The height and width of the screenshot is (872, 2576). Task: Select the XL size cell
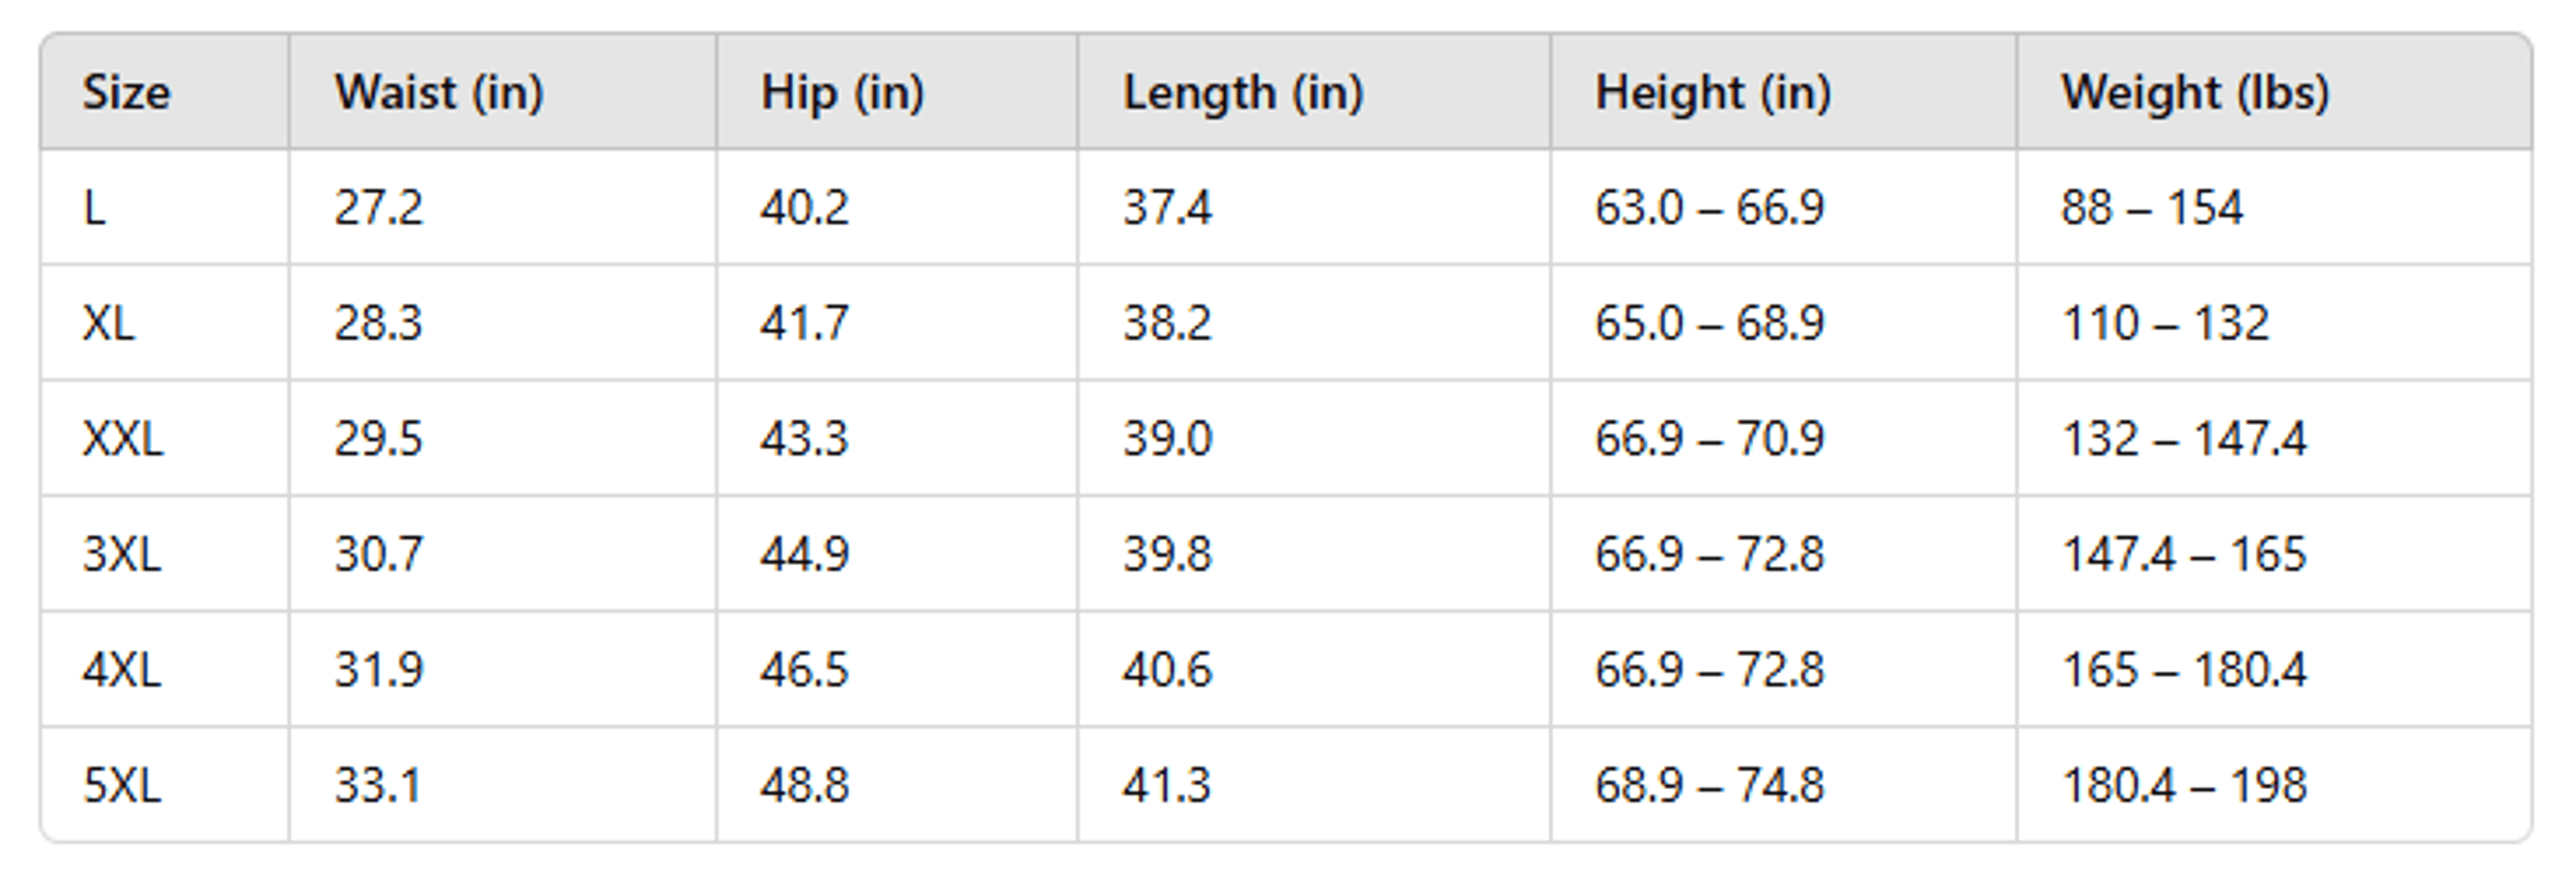[x=165, y=323]
